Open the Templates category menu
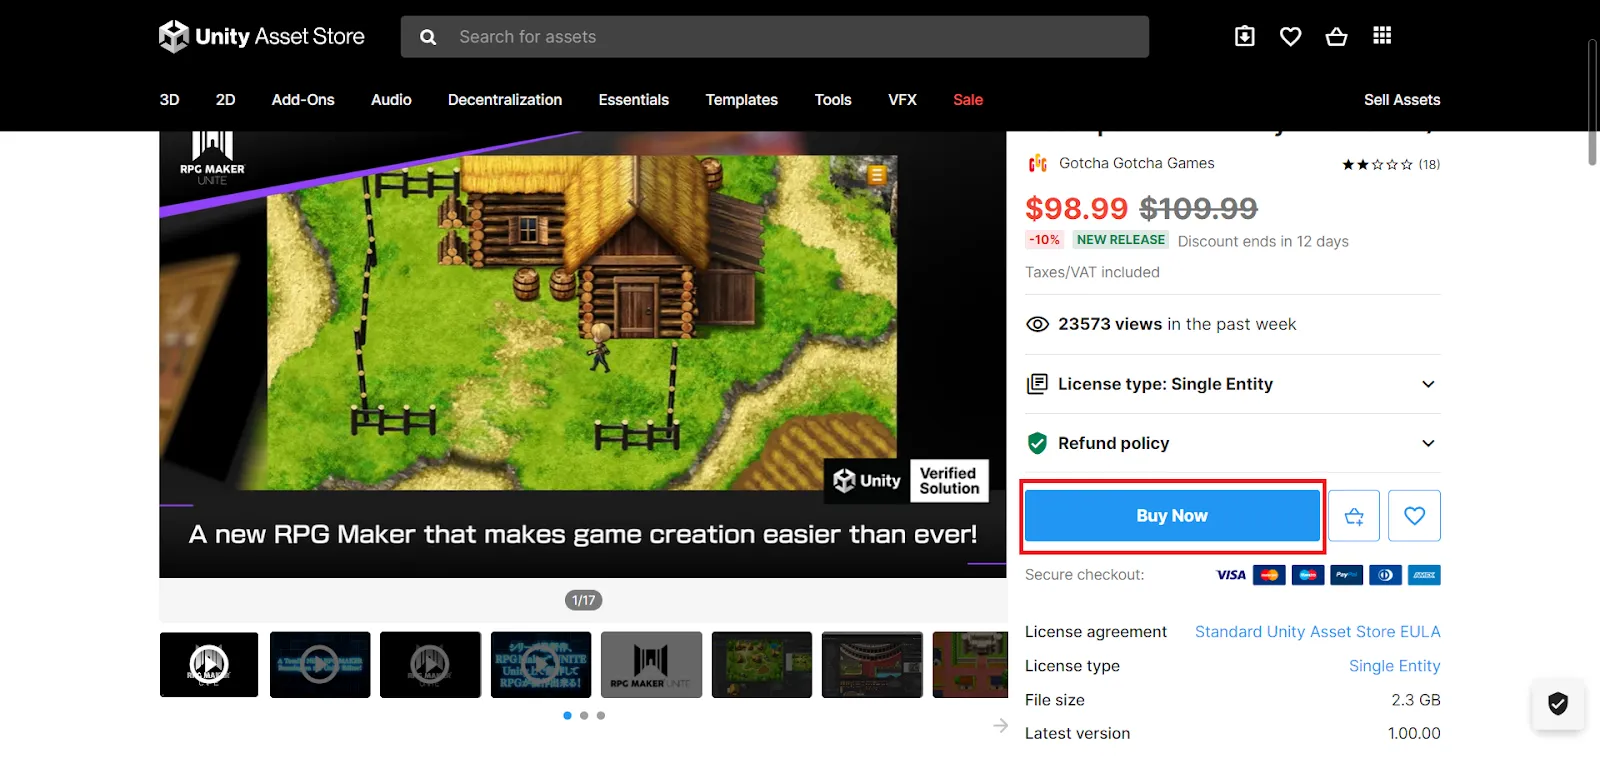The width and height of the screenshot is (1600, 773). pos(741,100)
